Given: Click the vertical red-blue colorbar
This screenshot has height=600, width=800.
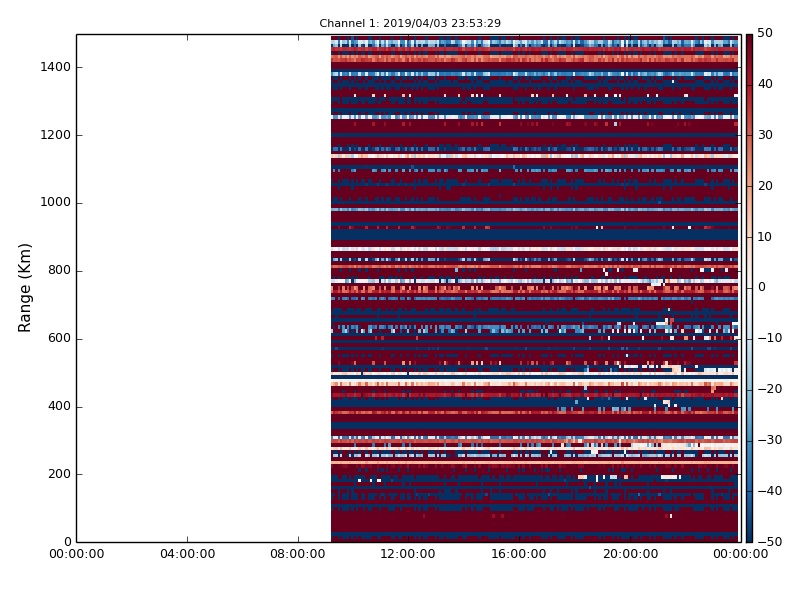Looking at the screenshot, I should pyautogui.click(x=749, y=288).
